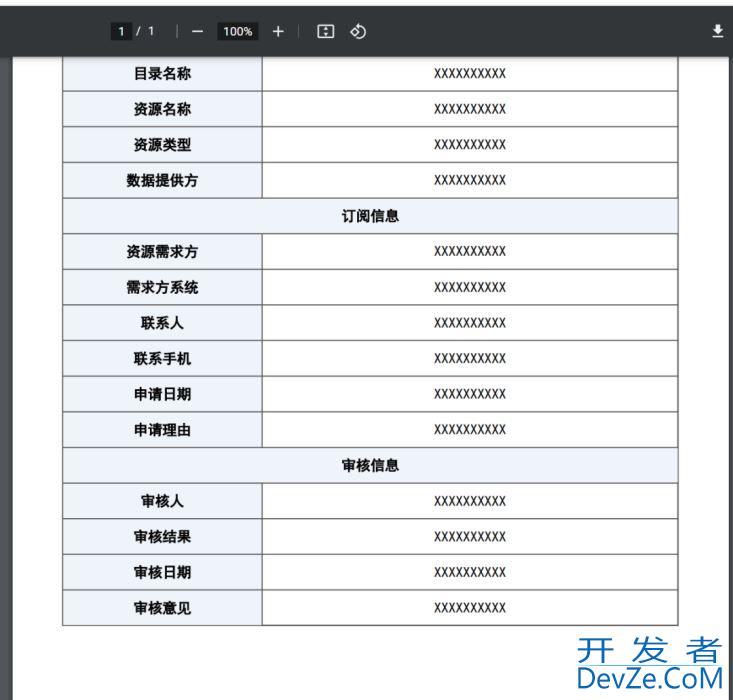Select the 数据提供方 label cell

pos(162,180)
